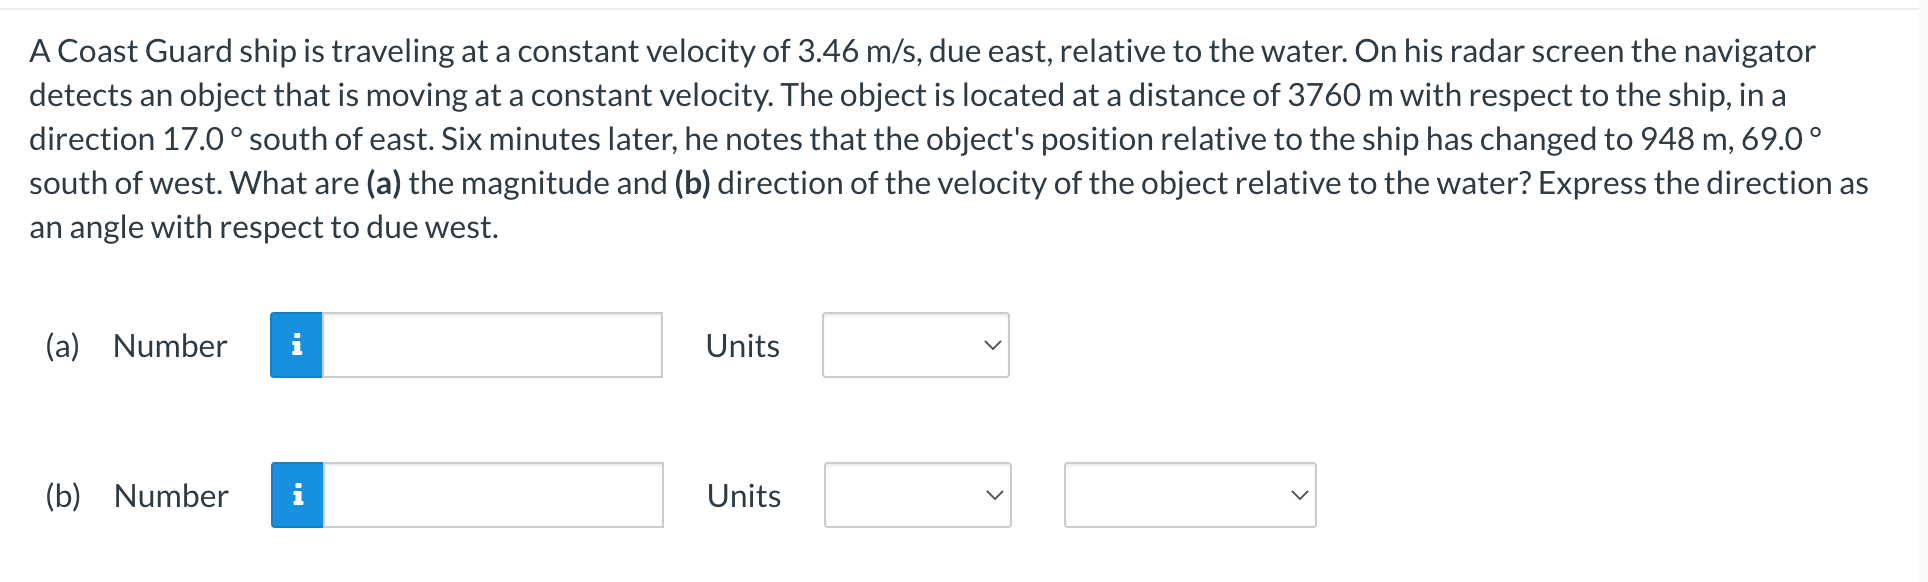Click the "Units" label in the part (a) row
This screenshot has width=1928, height=582.
[742, 346]
